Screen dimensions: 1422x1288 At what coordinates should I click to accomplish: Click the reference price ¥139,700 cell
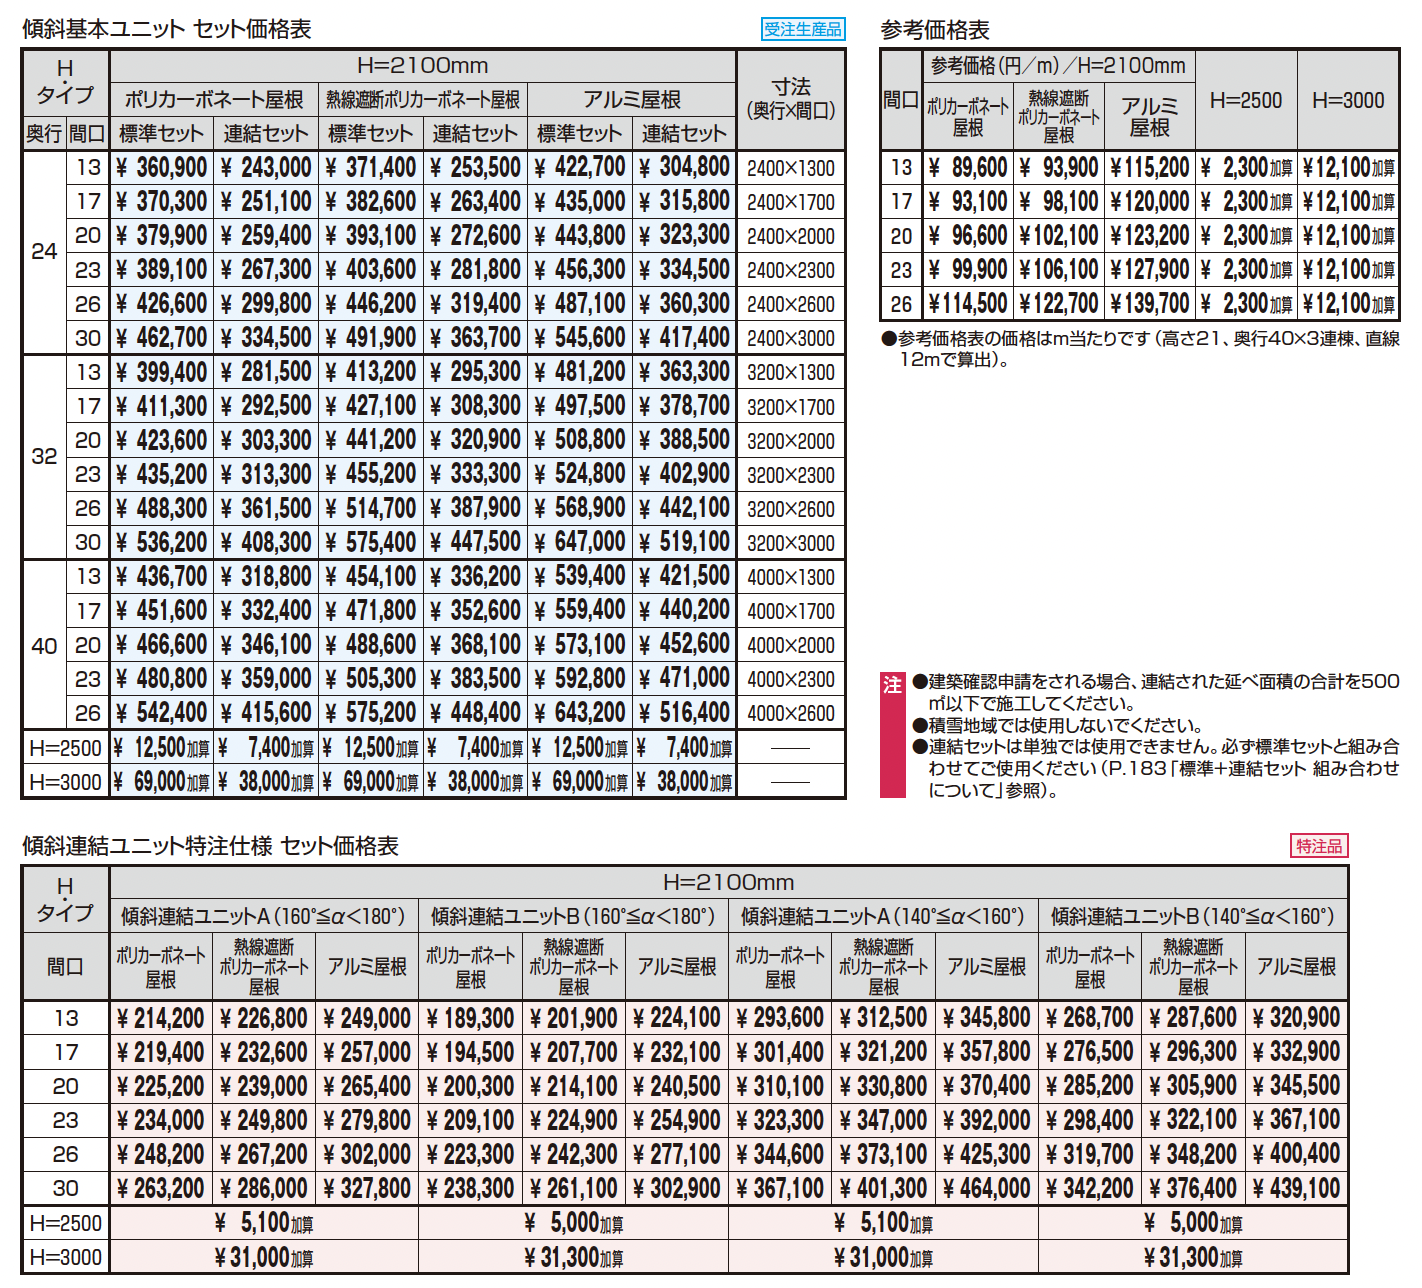coord(1149,304)
